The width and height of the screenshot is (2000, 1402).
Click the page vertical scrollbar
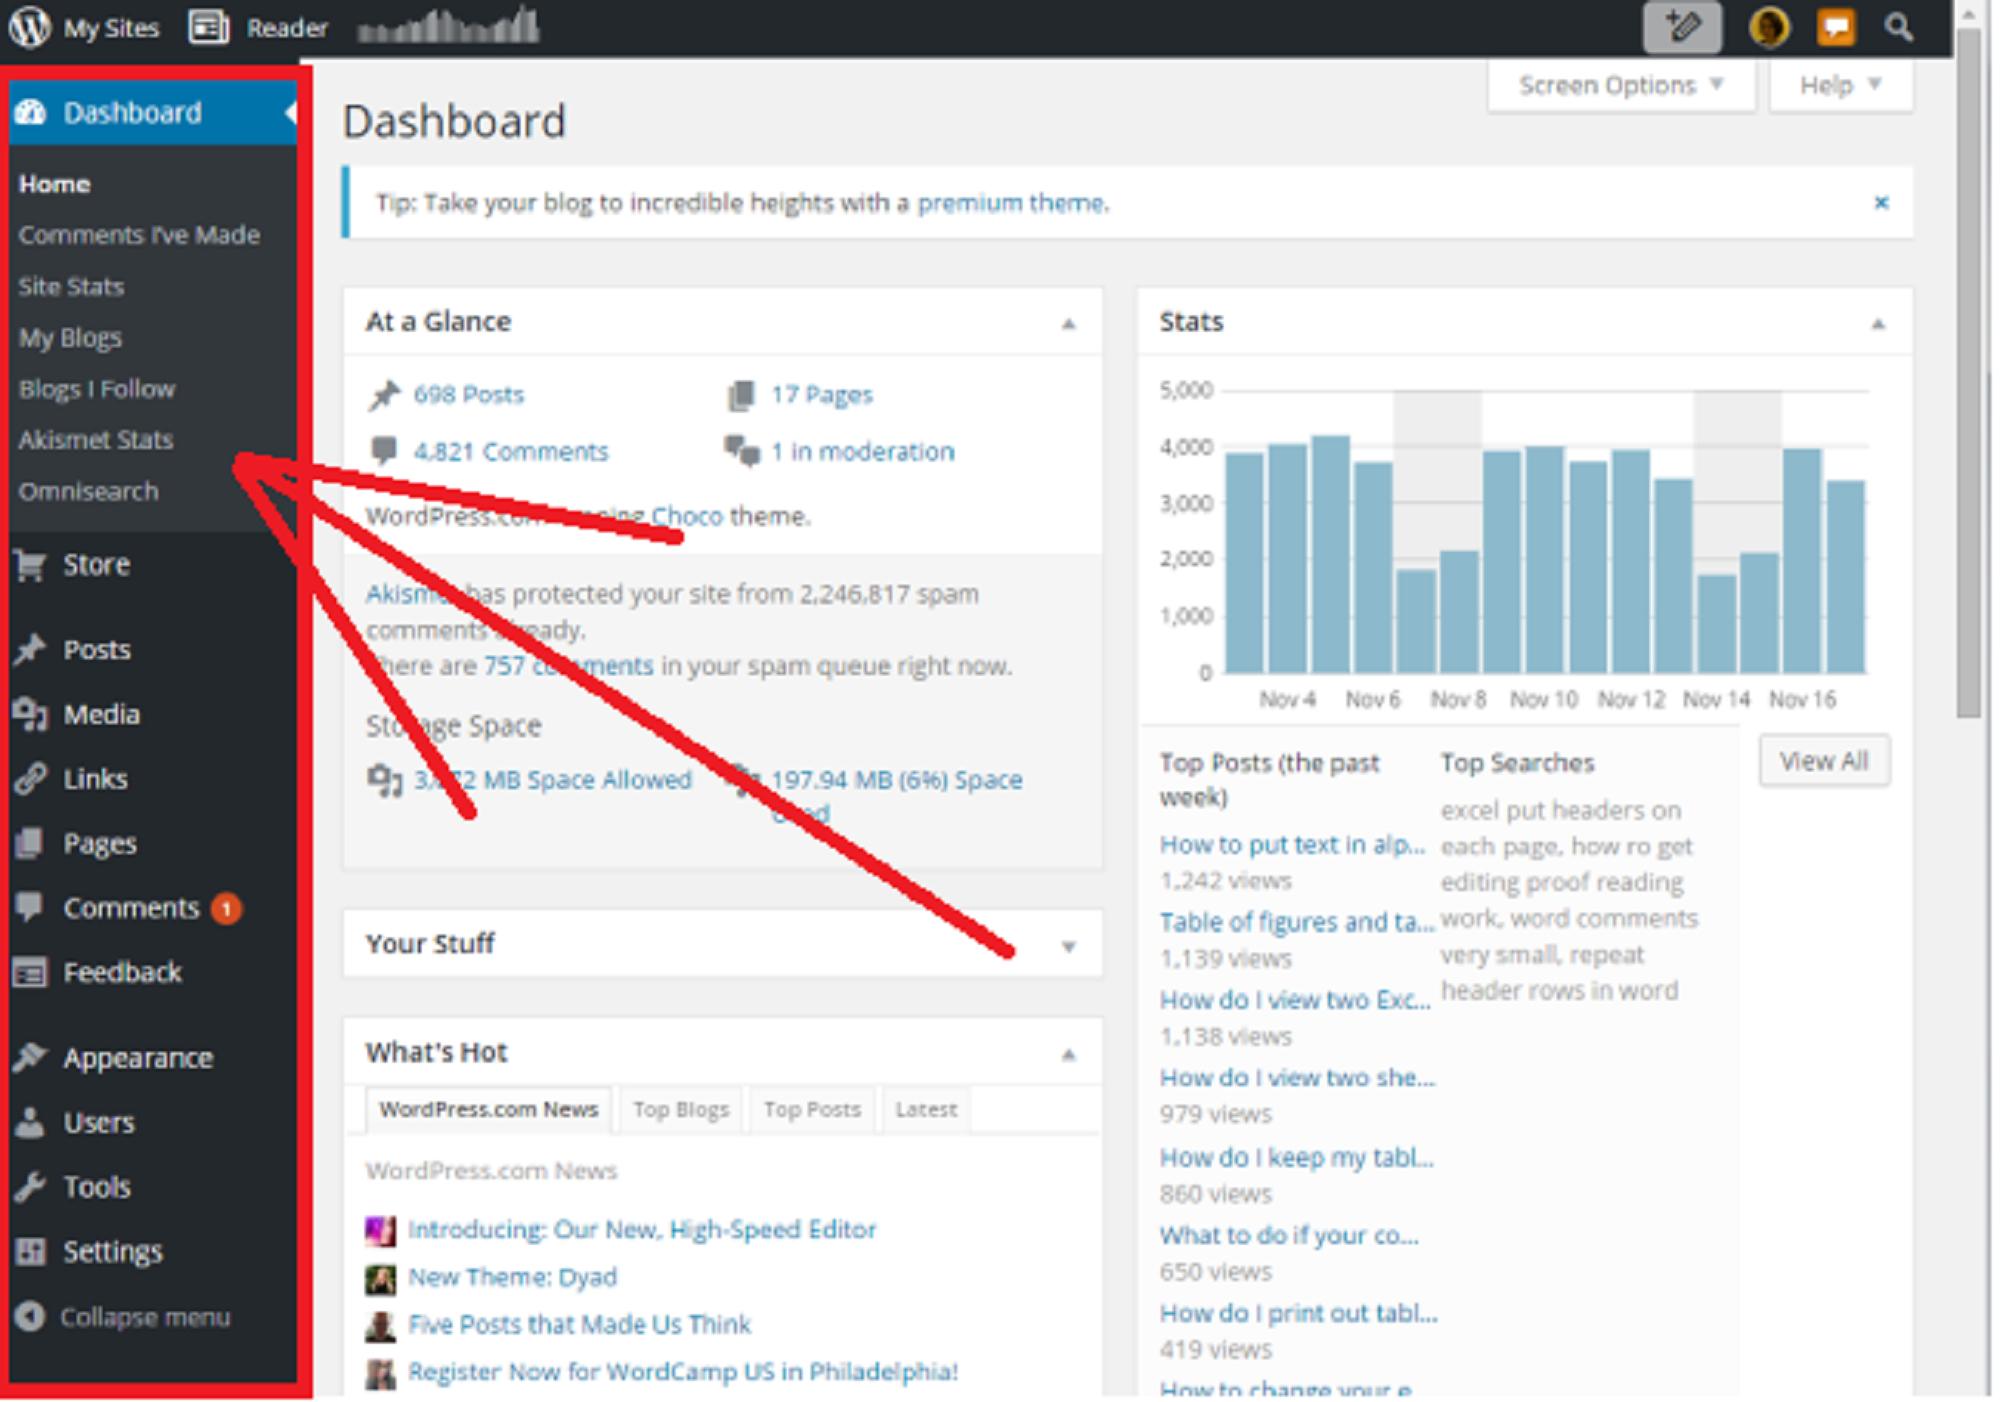point(1968,370)
